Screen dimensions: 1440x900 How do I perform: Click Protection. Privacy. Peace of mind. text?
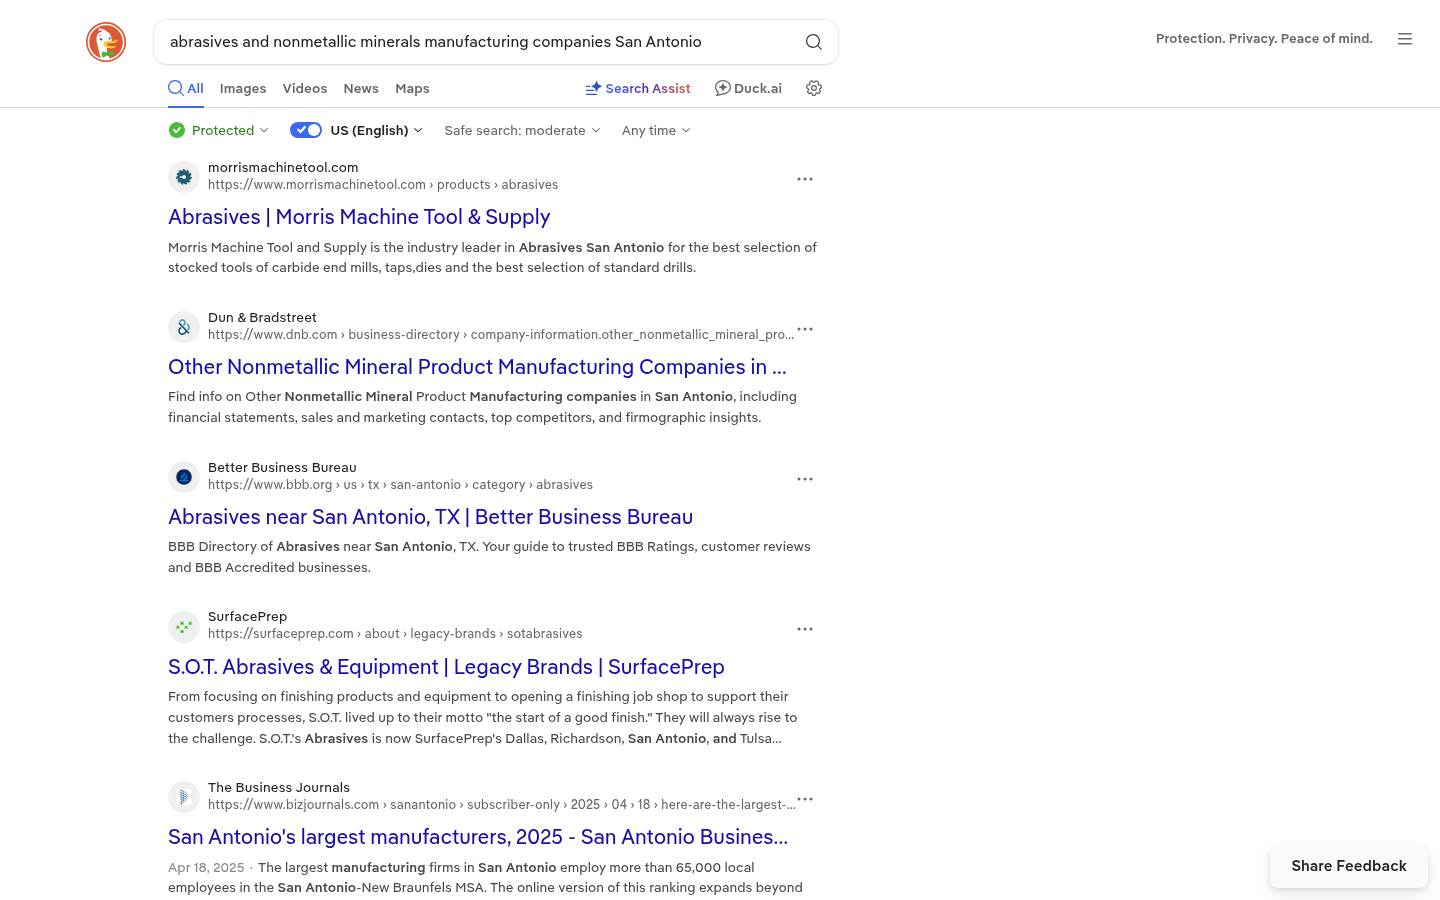(1264, 39)
